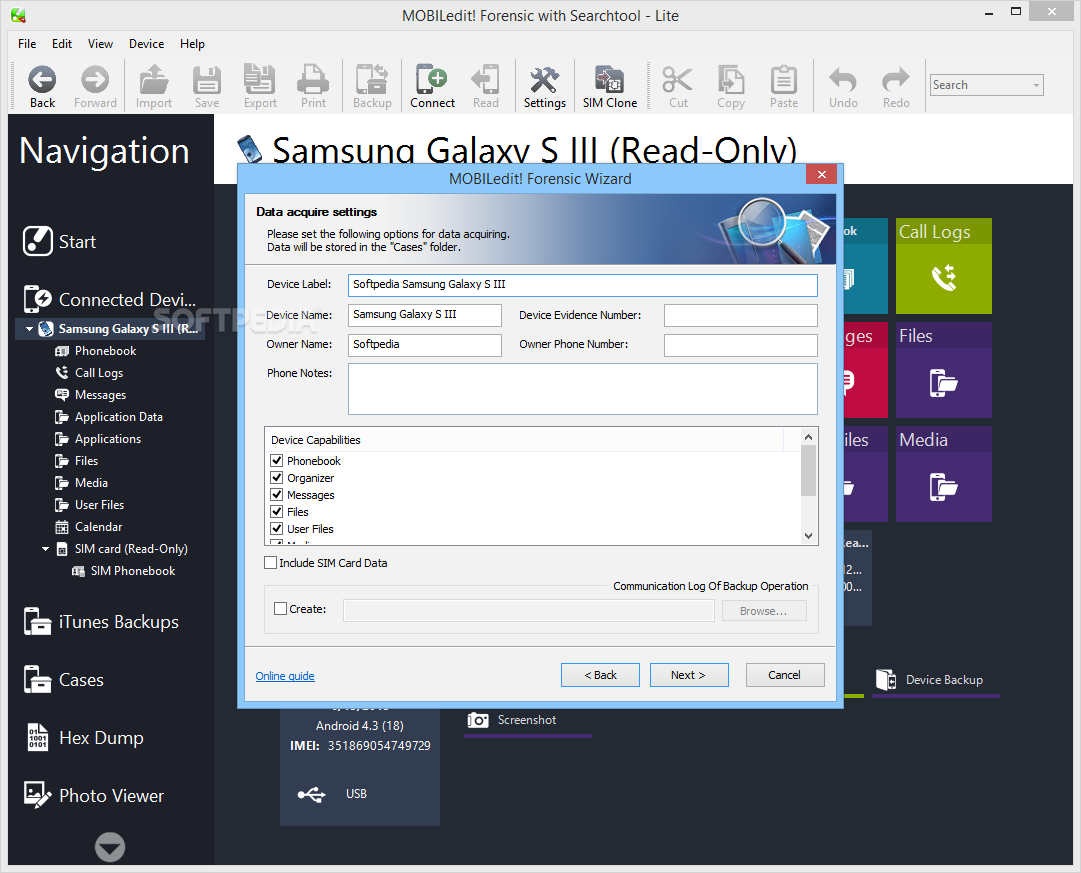Image resolution: width=1081 pixels, height=873 pixels.
Task: Click the Next > button
Action: tap(689, 675)
